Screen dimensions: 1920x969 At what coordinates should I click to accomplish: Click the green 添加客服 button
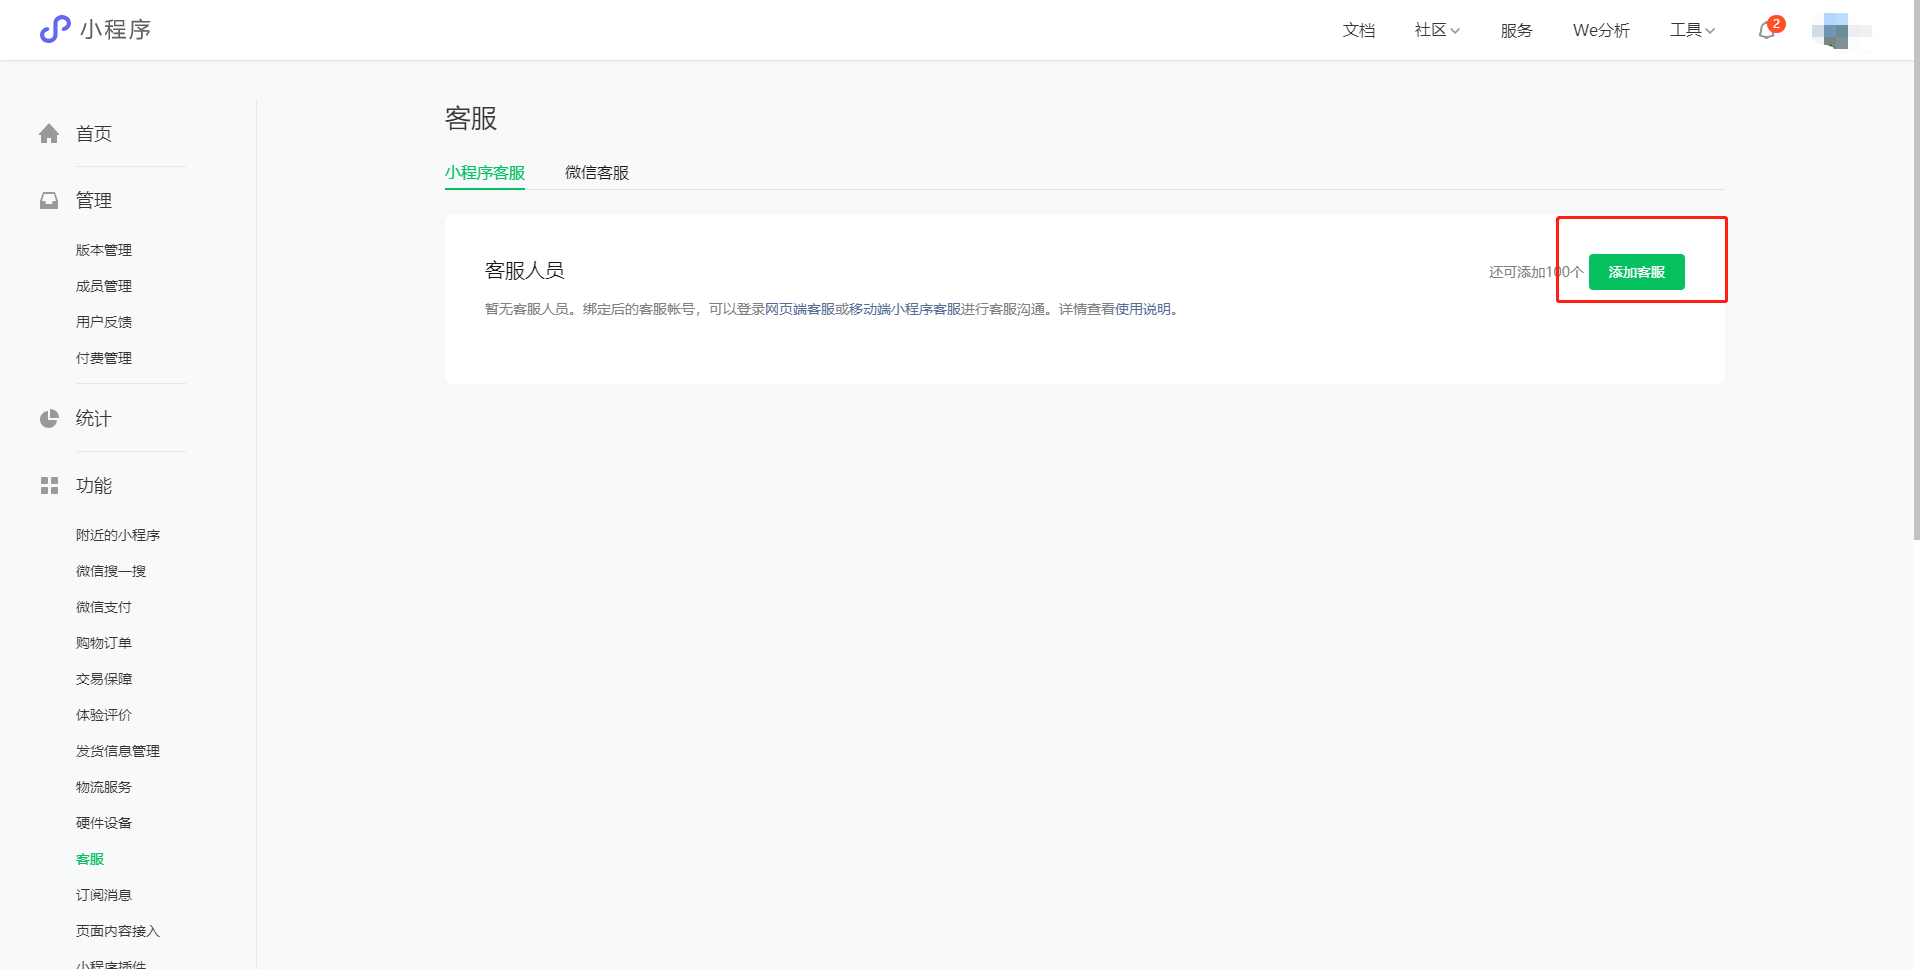coord(1636,272)
